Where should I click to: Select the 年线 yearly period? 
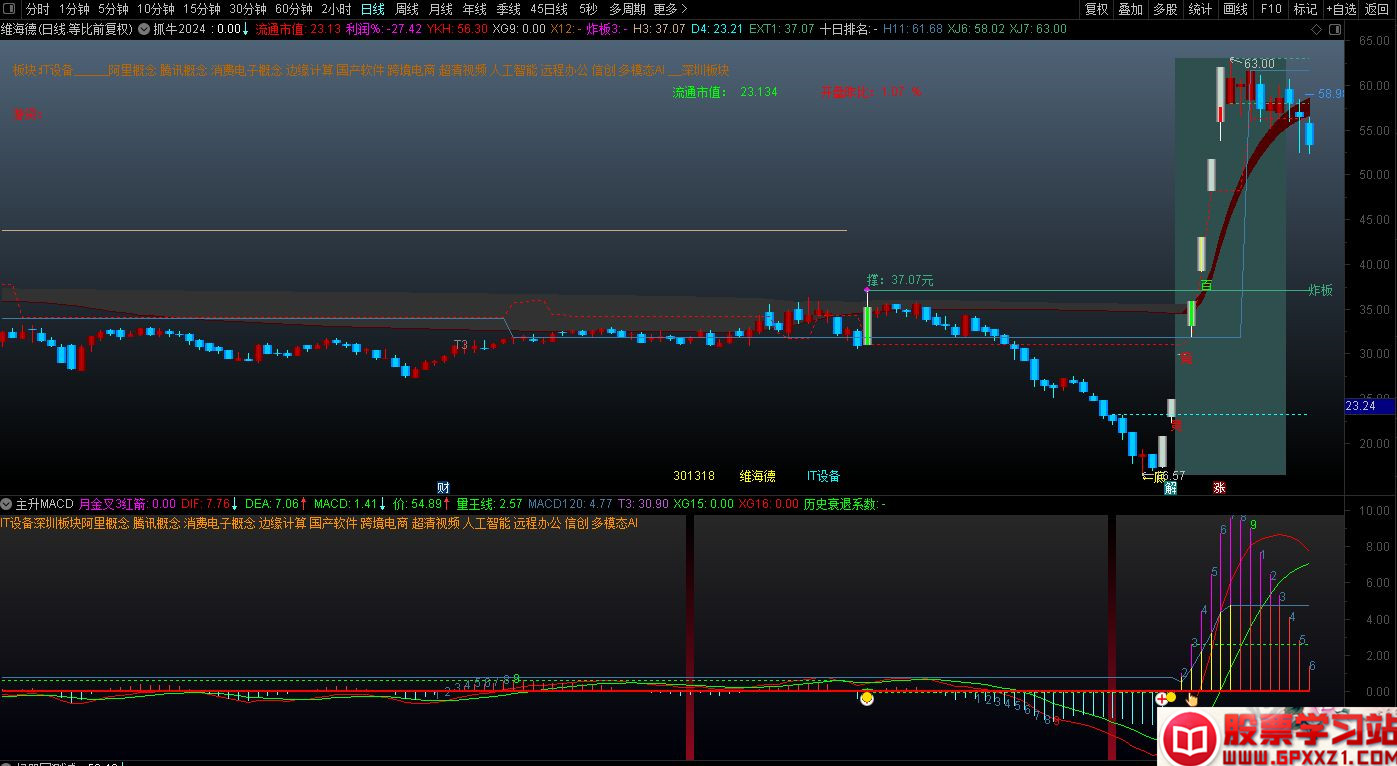pos(474,9)
